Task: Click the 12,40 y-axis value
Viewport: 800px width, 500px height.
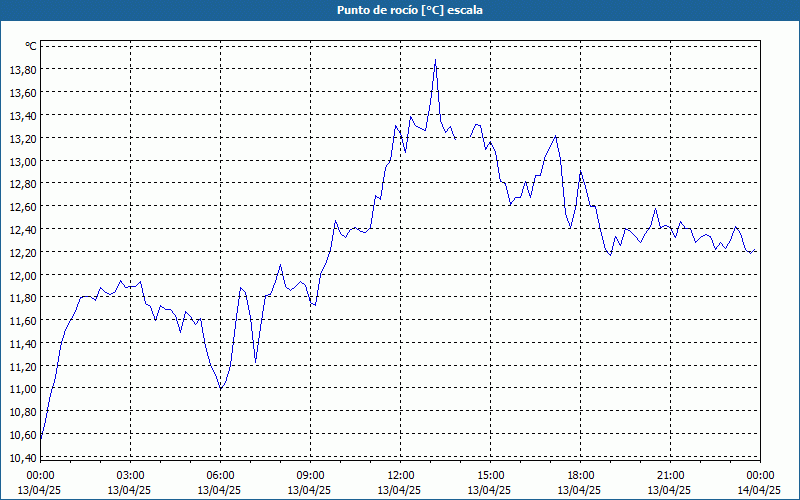Action: 23,231
